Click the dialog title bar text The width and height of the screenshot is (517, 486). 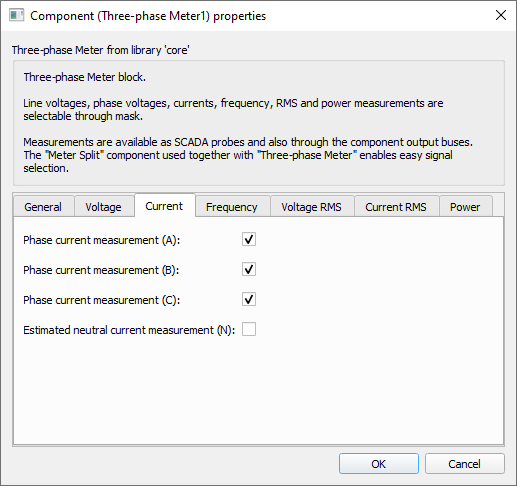click(148, 16)
